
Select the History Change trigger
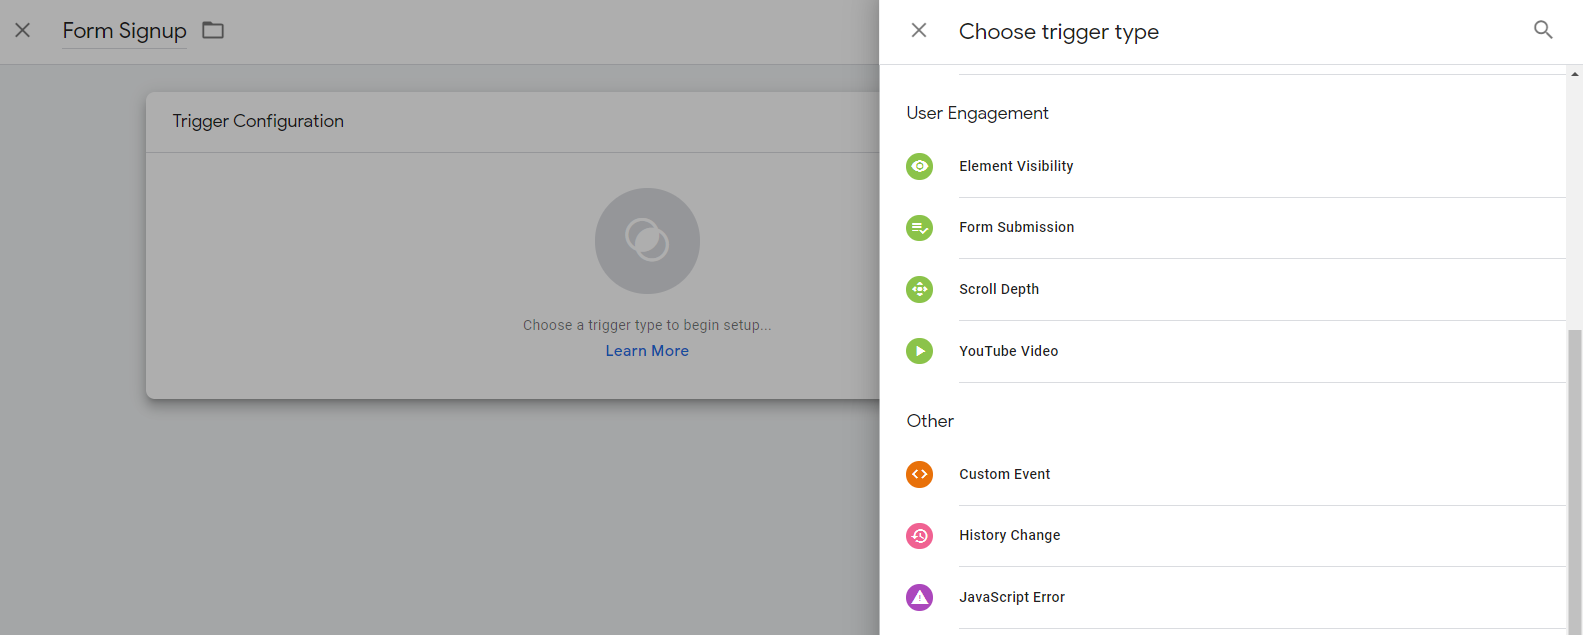1236,536
